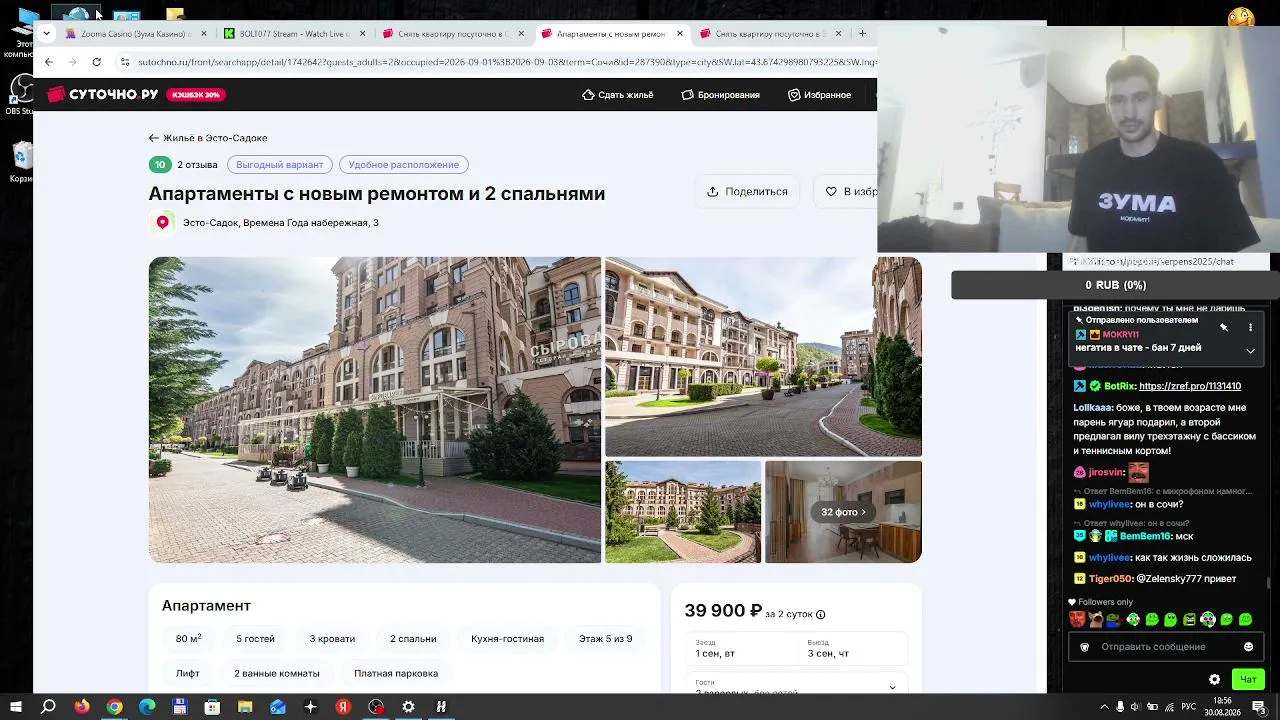The image size is (1280, 720).
Task: Open the notification center on the taskbar
Action: (x=1259, y=707)
